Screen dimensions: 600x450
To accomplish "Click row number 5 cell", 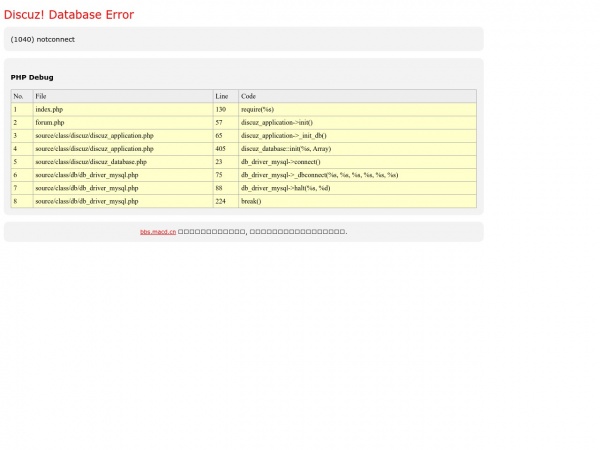I will (x=22, y=162).
